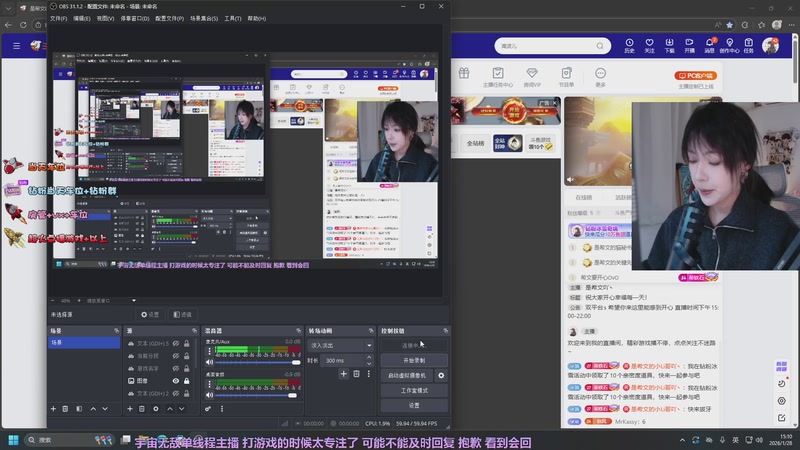Click the 开播 go-live icon in header
This screenshot has width=800, height=450.
[689, 45]
